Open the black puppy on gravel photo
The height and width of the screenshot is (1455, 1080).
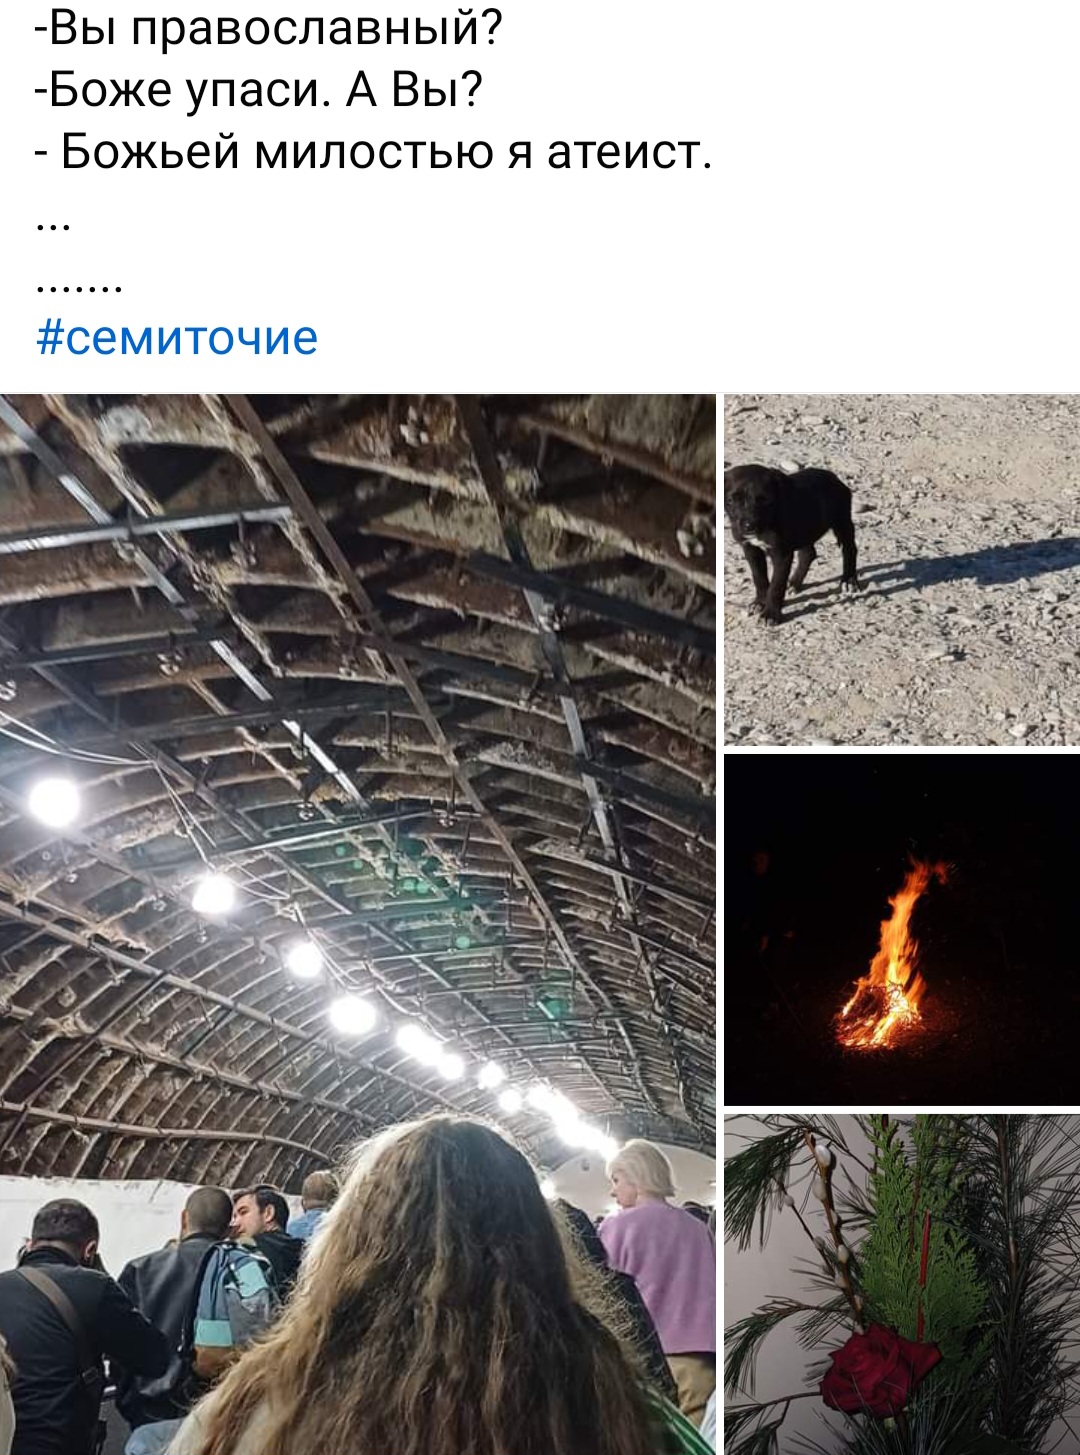[902, 570]
